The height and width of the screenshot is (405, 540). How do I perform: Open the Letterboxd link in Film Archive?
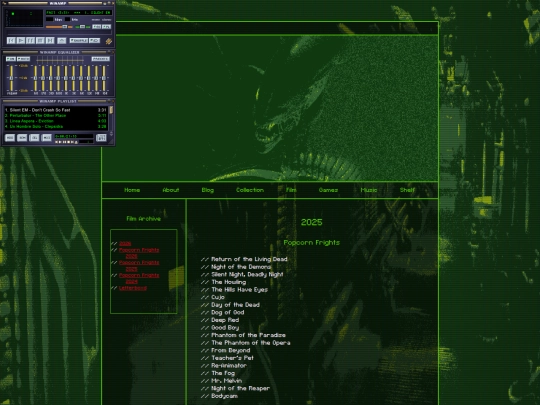tap(133, 288)
